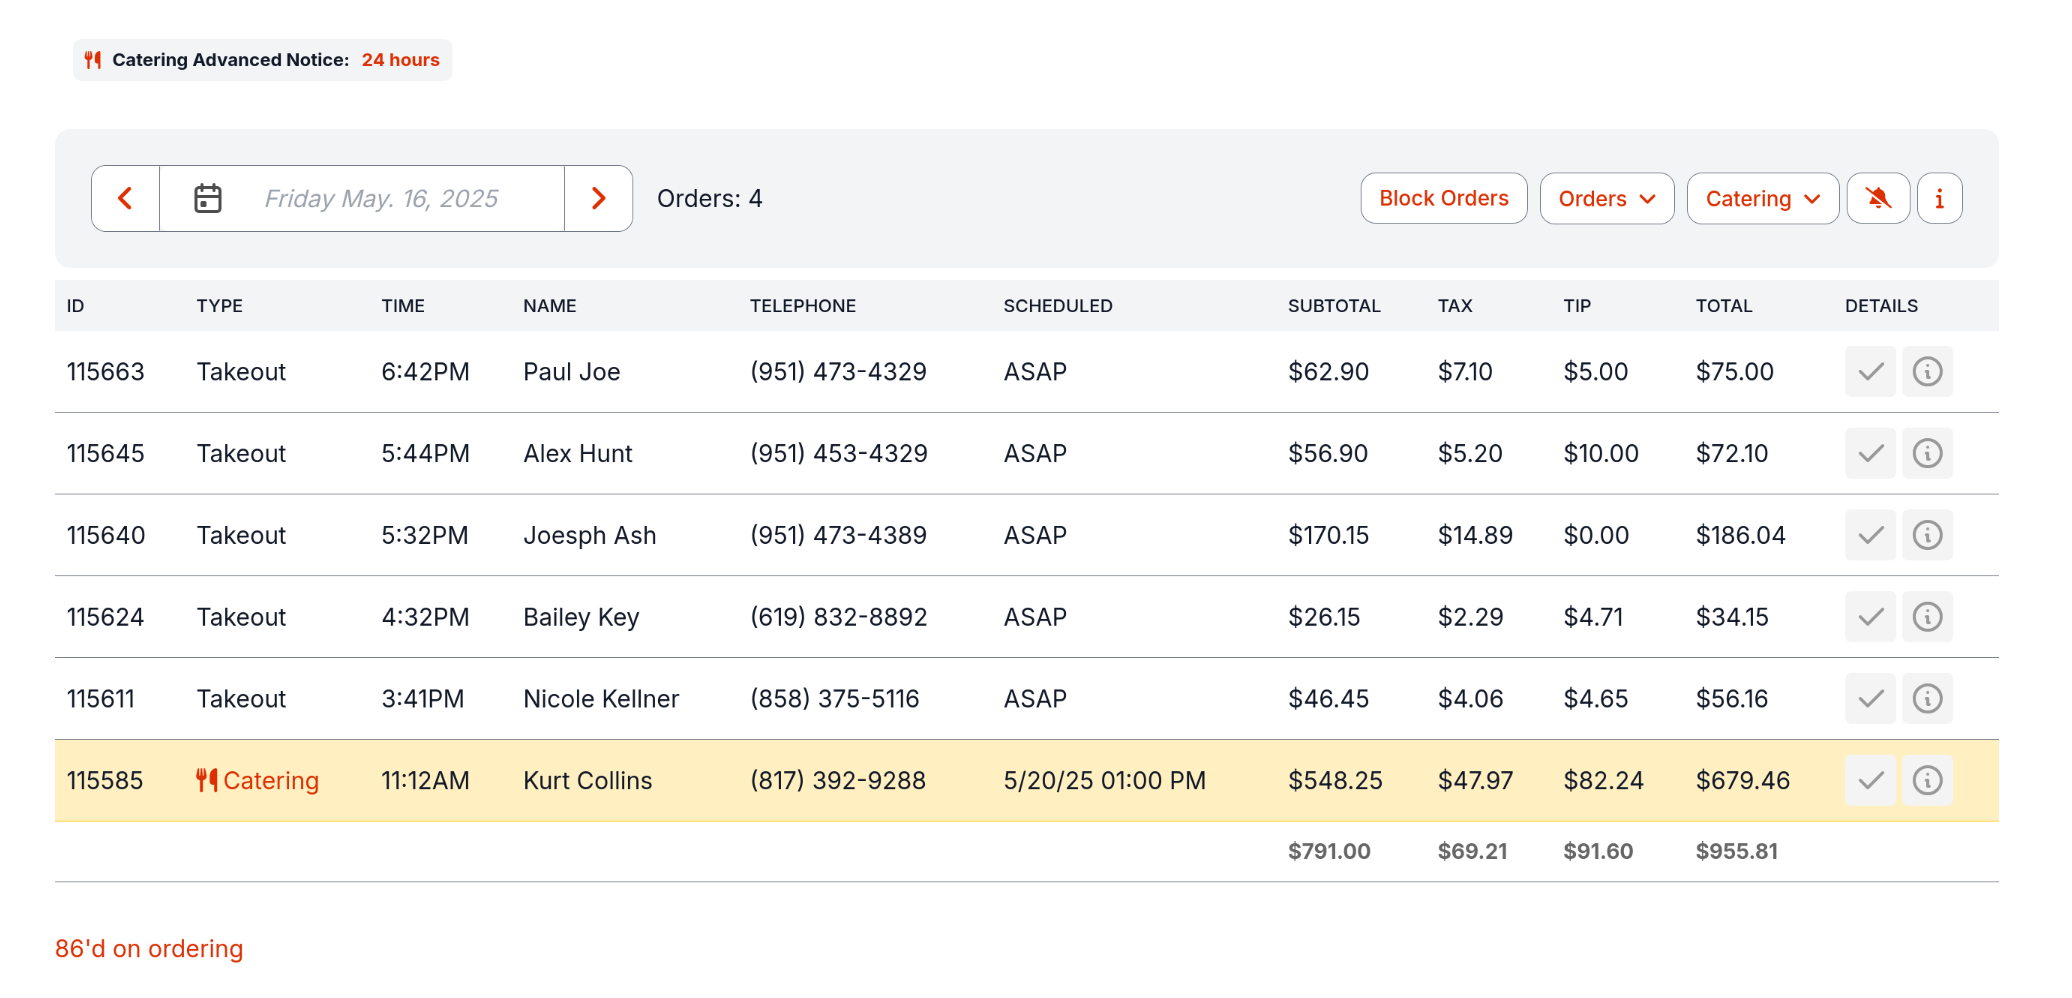Viewport: 2072px width, 998px height.
Task: Expand the Catering dropdown
Action: (x=1762, y=198)
